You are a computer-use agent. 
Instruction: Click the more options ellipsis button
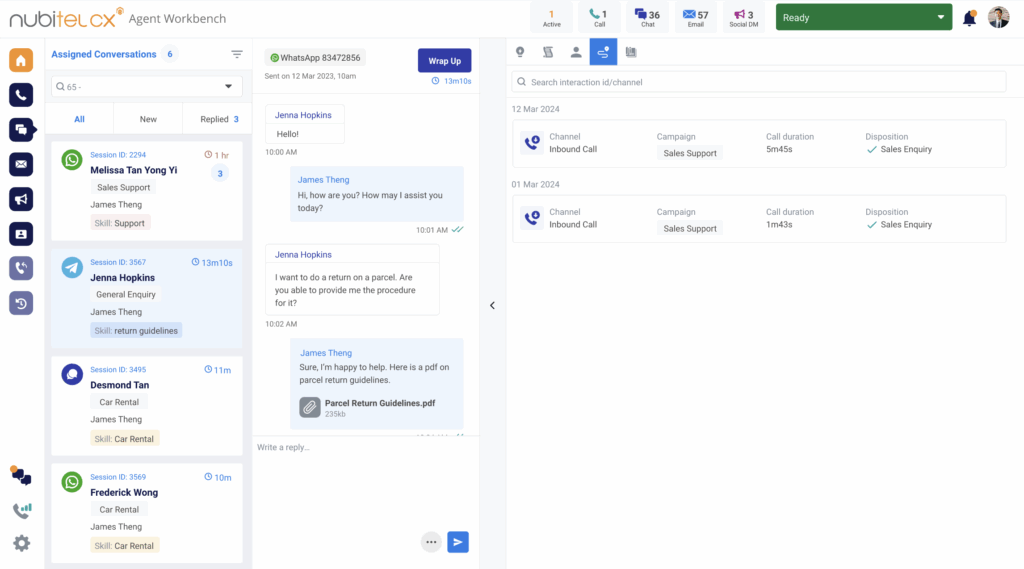[431, 542]
